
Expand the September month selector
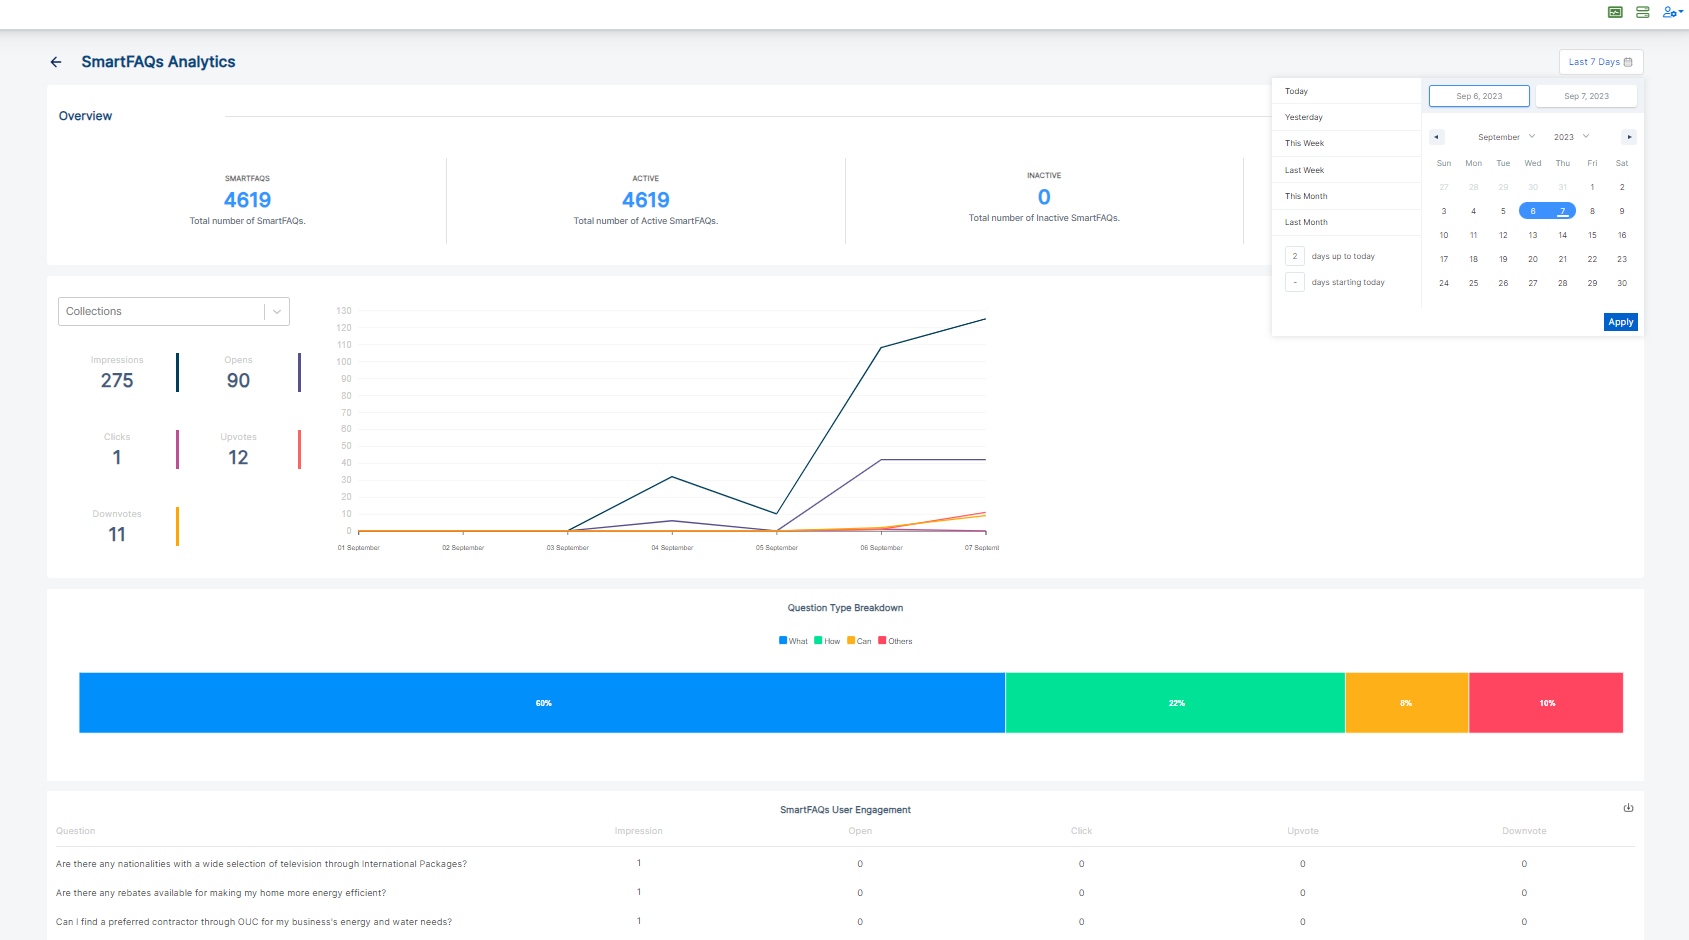tap(1506, 137)
